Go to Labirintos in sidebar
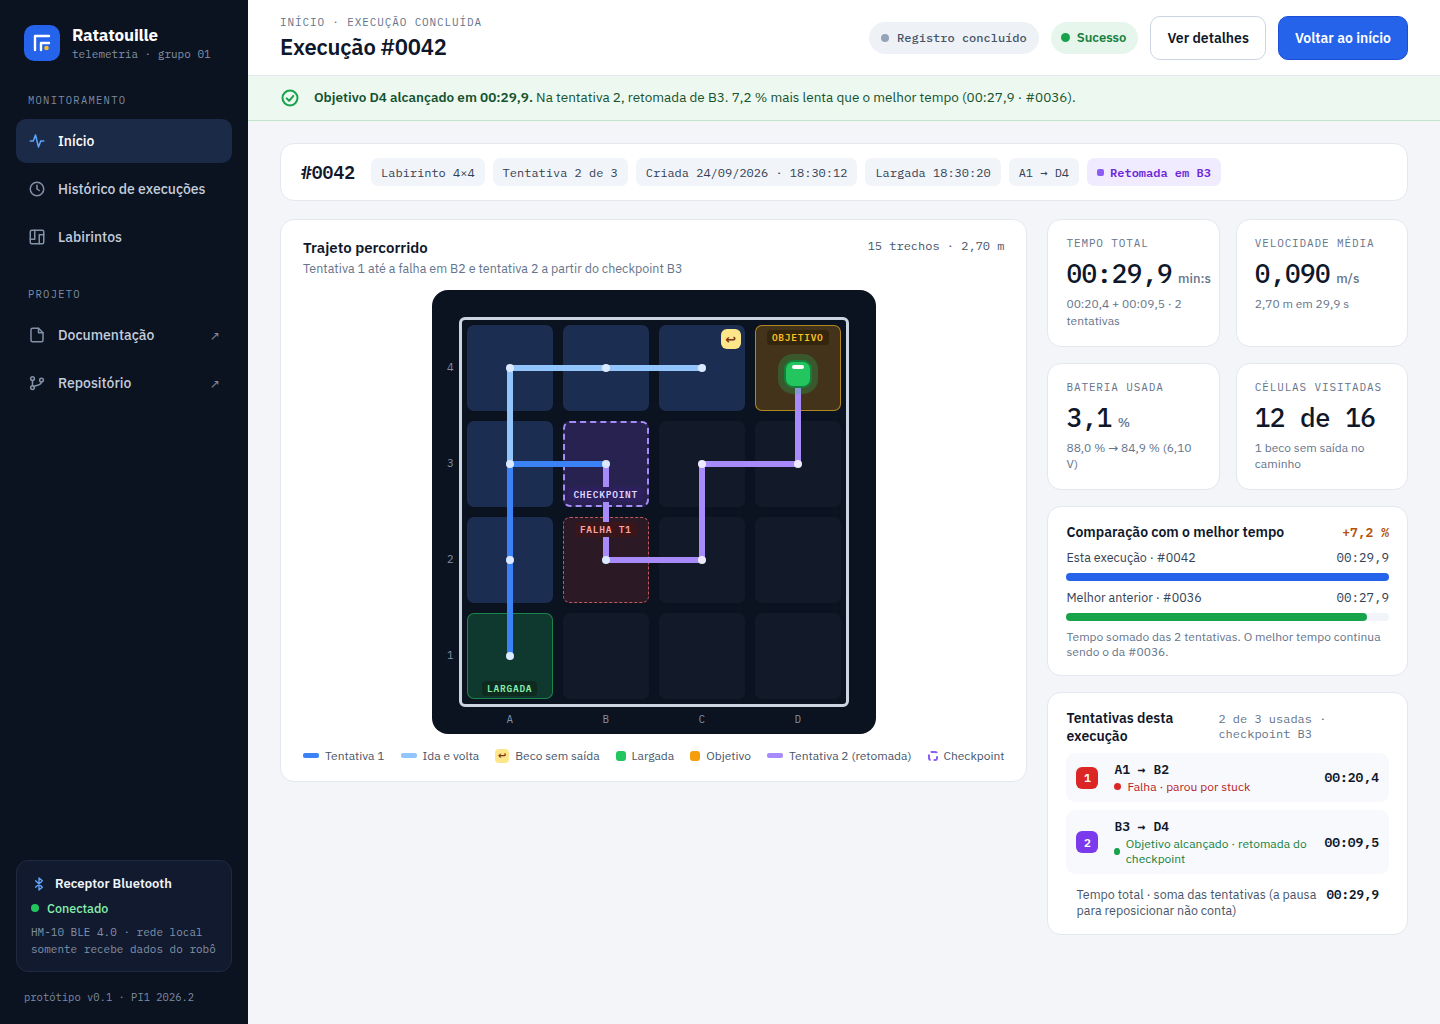Screen dimensions: 1440x1024 coord(124,237)
